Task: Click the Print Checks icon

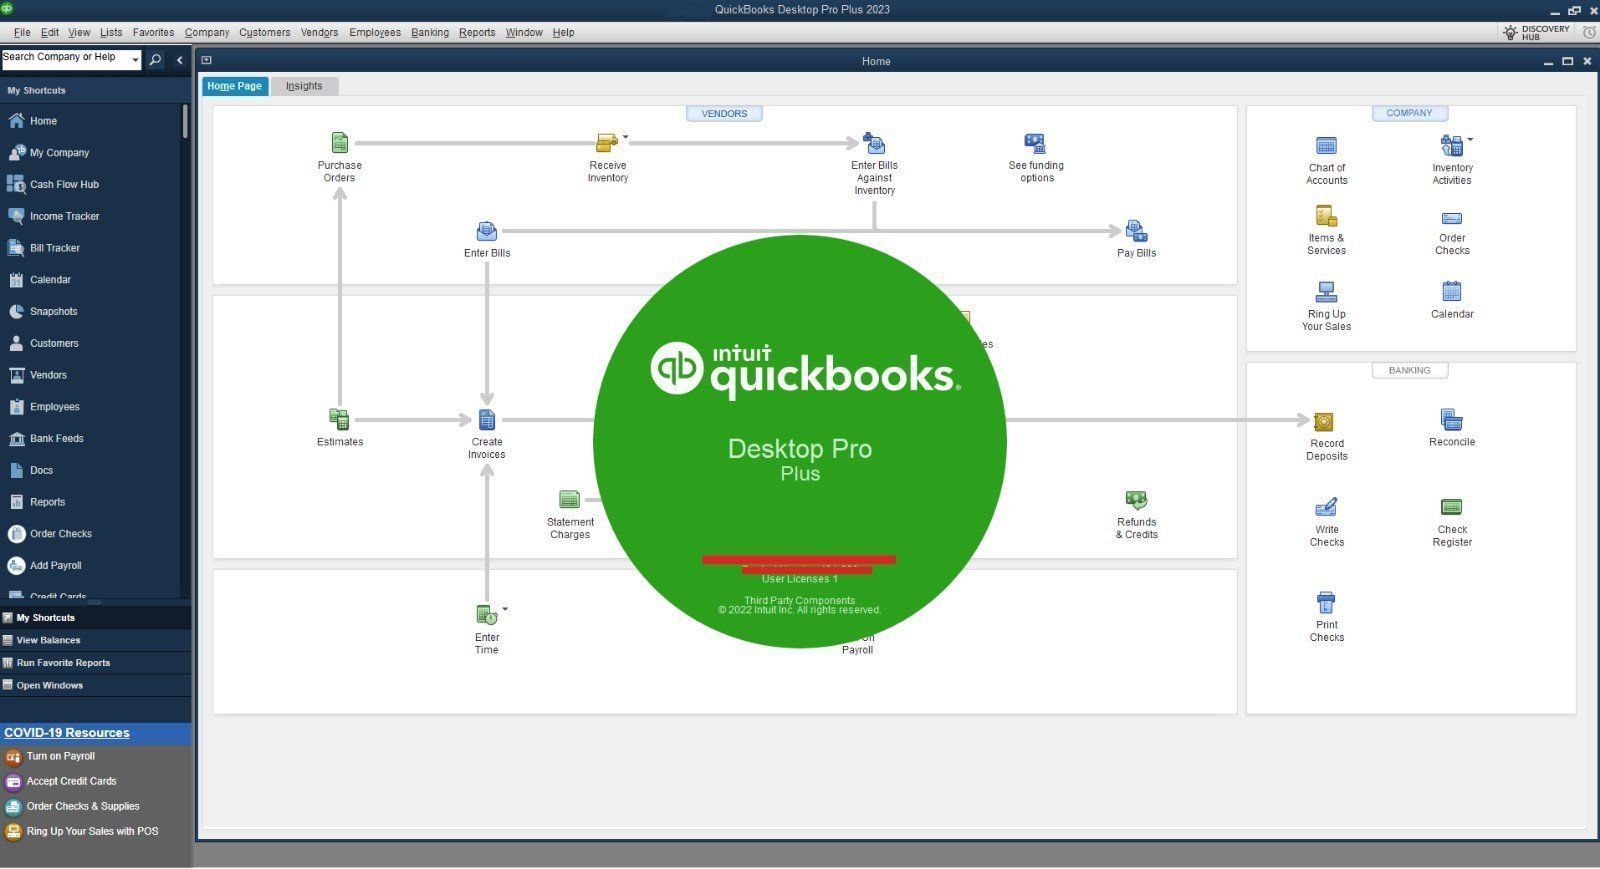Action: pos(1326,602)
